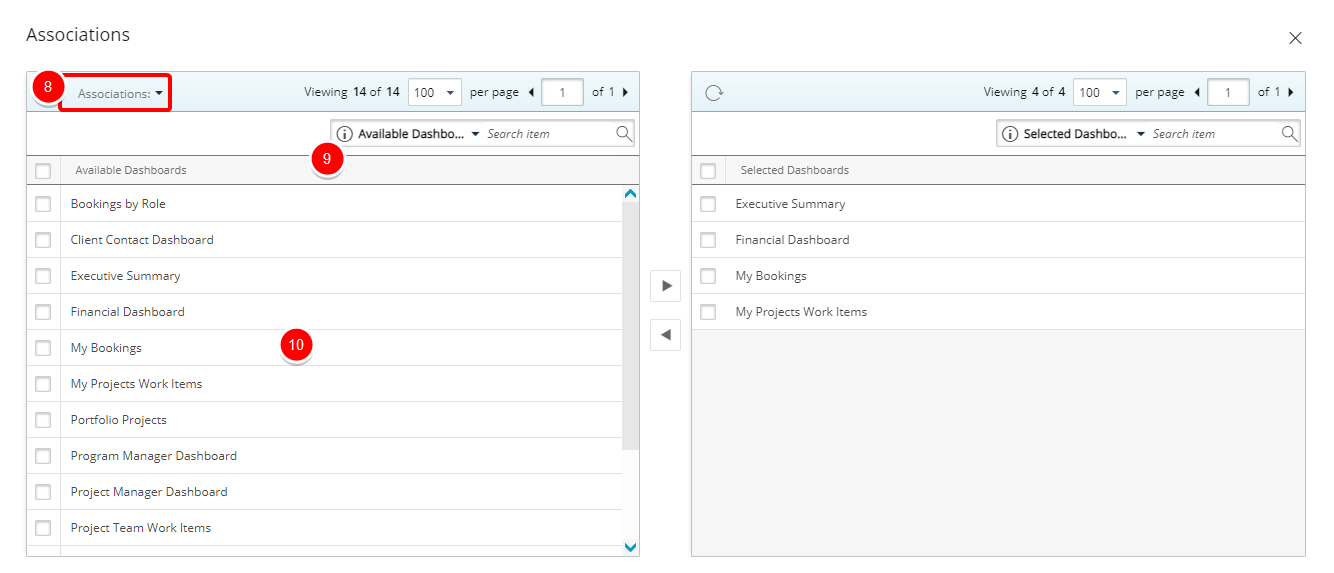
Task: Go to previous page in right panel
Action: (x=1197, y=92)
